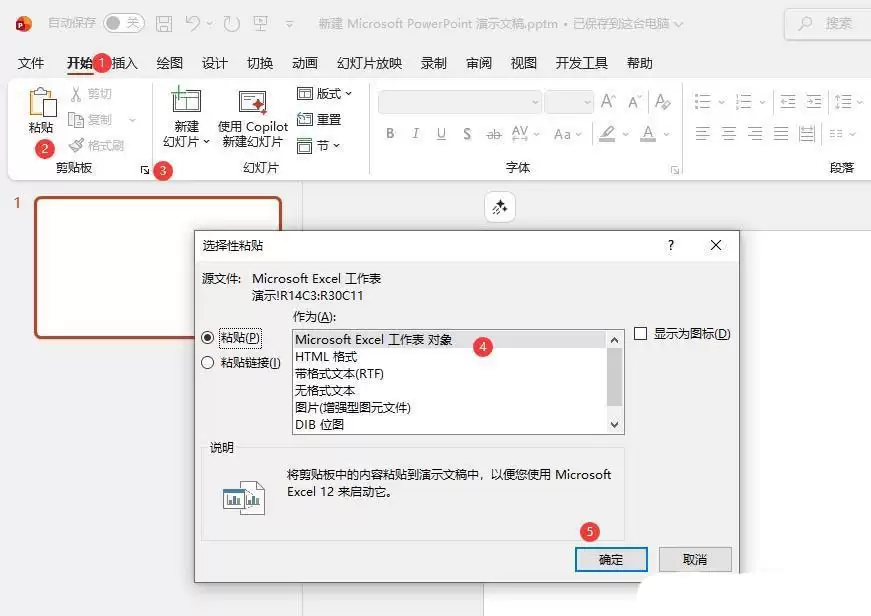Open the 版式 layout dropdown
The image size is (871, 616).
(x=324, y=93)
